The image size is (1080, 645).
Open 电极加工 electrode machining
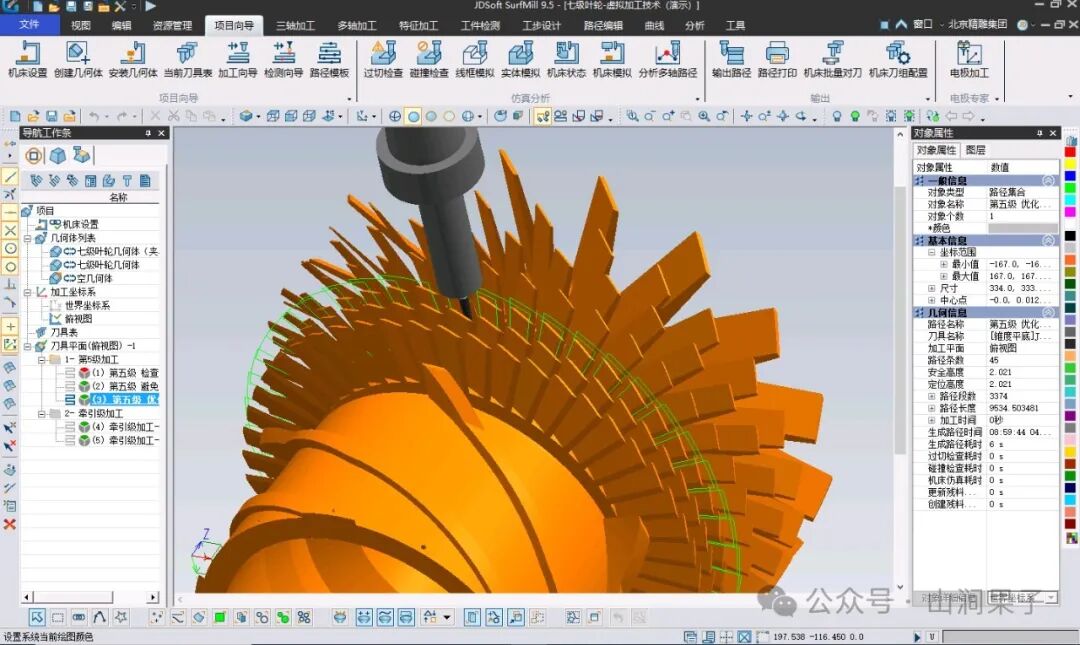[x=969, y=60]
